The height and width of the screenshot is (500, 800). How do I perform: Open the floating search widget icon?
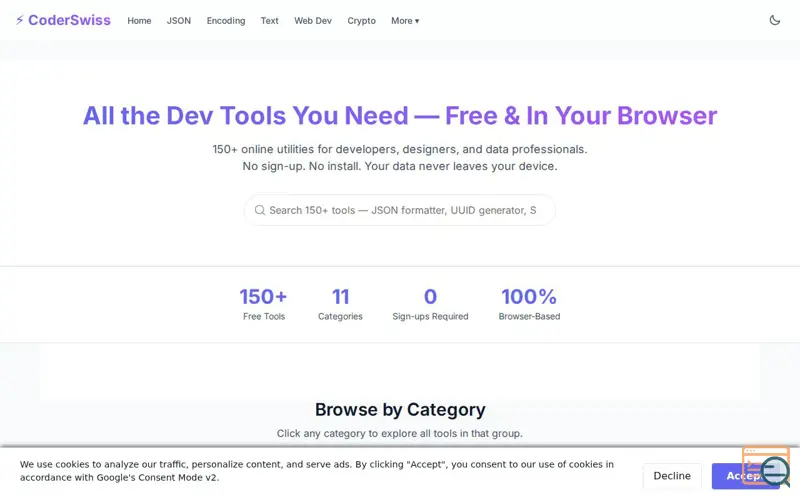click(x=766, y=466)
